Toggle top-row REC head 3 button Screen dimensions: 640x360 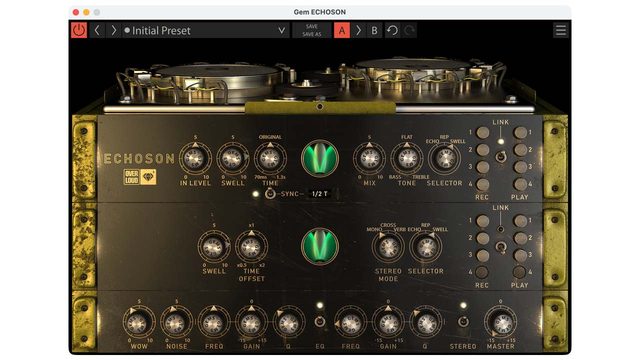coord(483,167)
